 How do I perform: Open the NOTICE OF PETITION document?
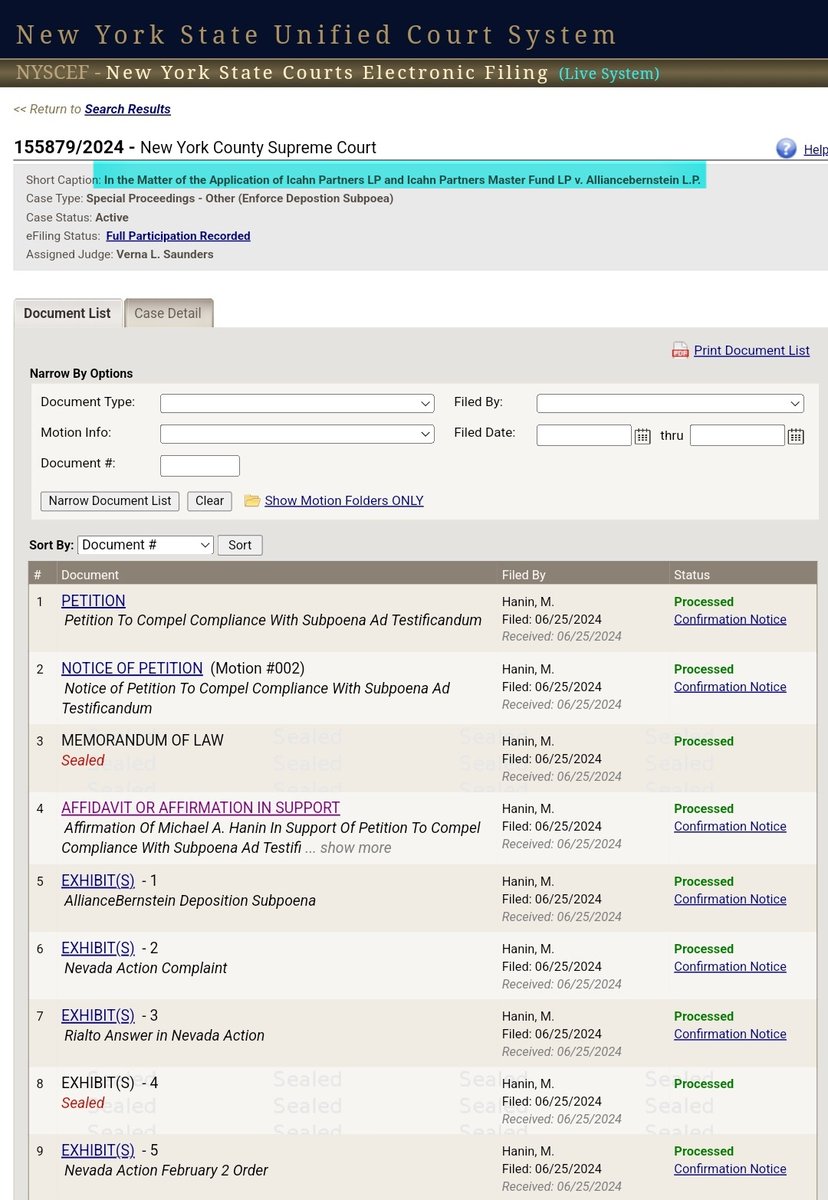(132, 668)
